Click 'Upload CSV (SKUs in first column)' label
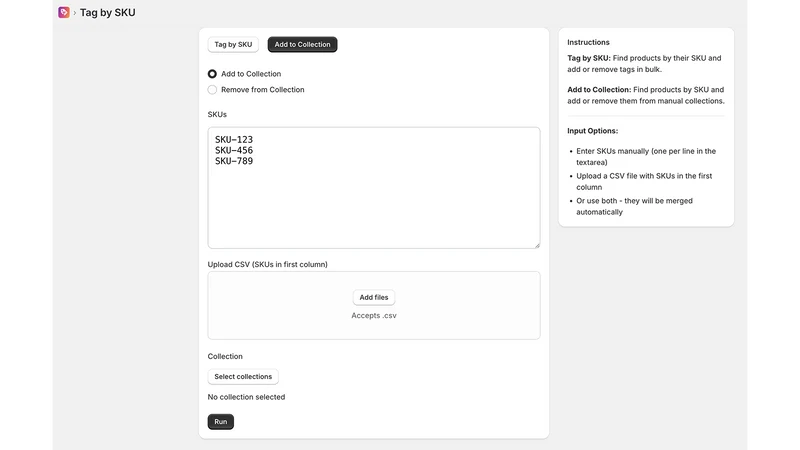Screen dimensions: 800x450 coord(267,264)
